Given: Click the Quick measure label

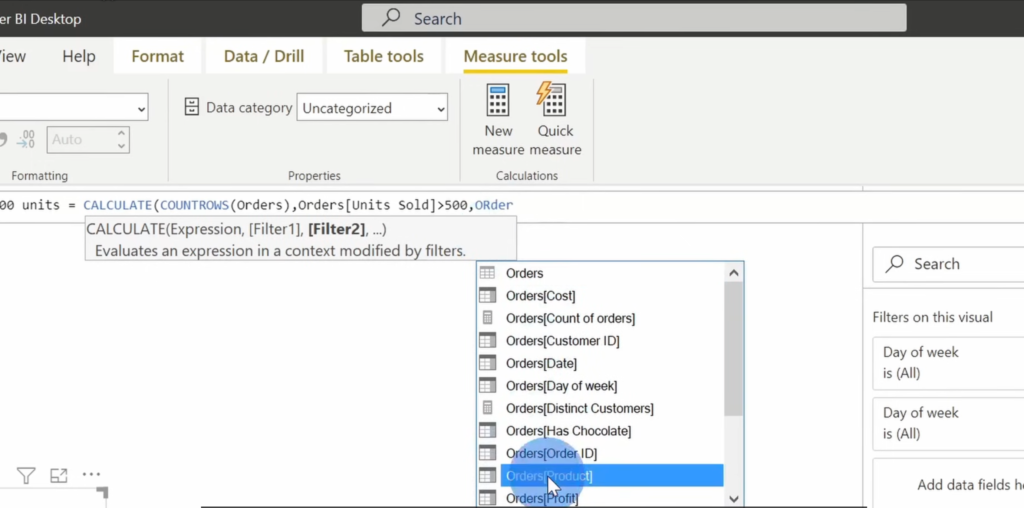Looking at the screenshot, I should pos(555,140).
